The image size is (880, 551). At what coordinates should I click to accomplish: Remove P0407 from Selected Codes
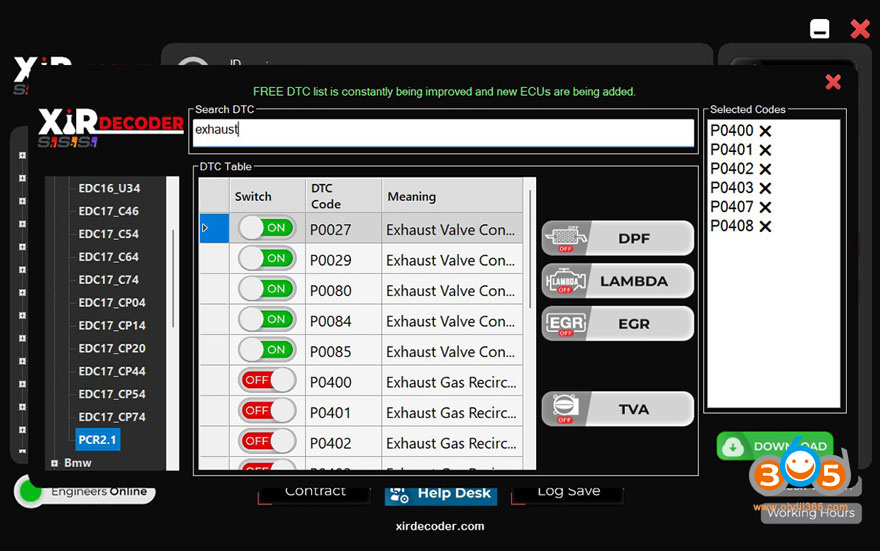coord(765,208)
